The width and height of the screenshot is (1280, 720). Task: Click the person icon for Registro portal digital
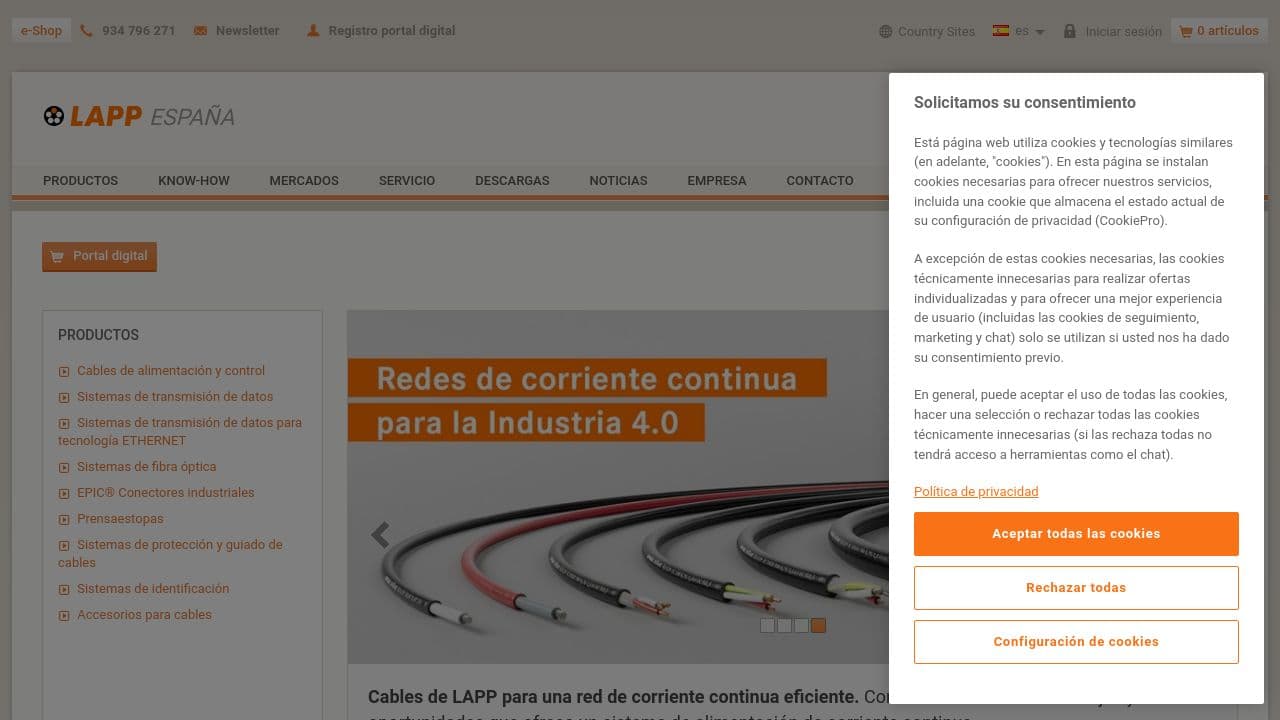click(x=313, y=30)
